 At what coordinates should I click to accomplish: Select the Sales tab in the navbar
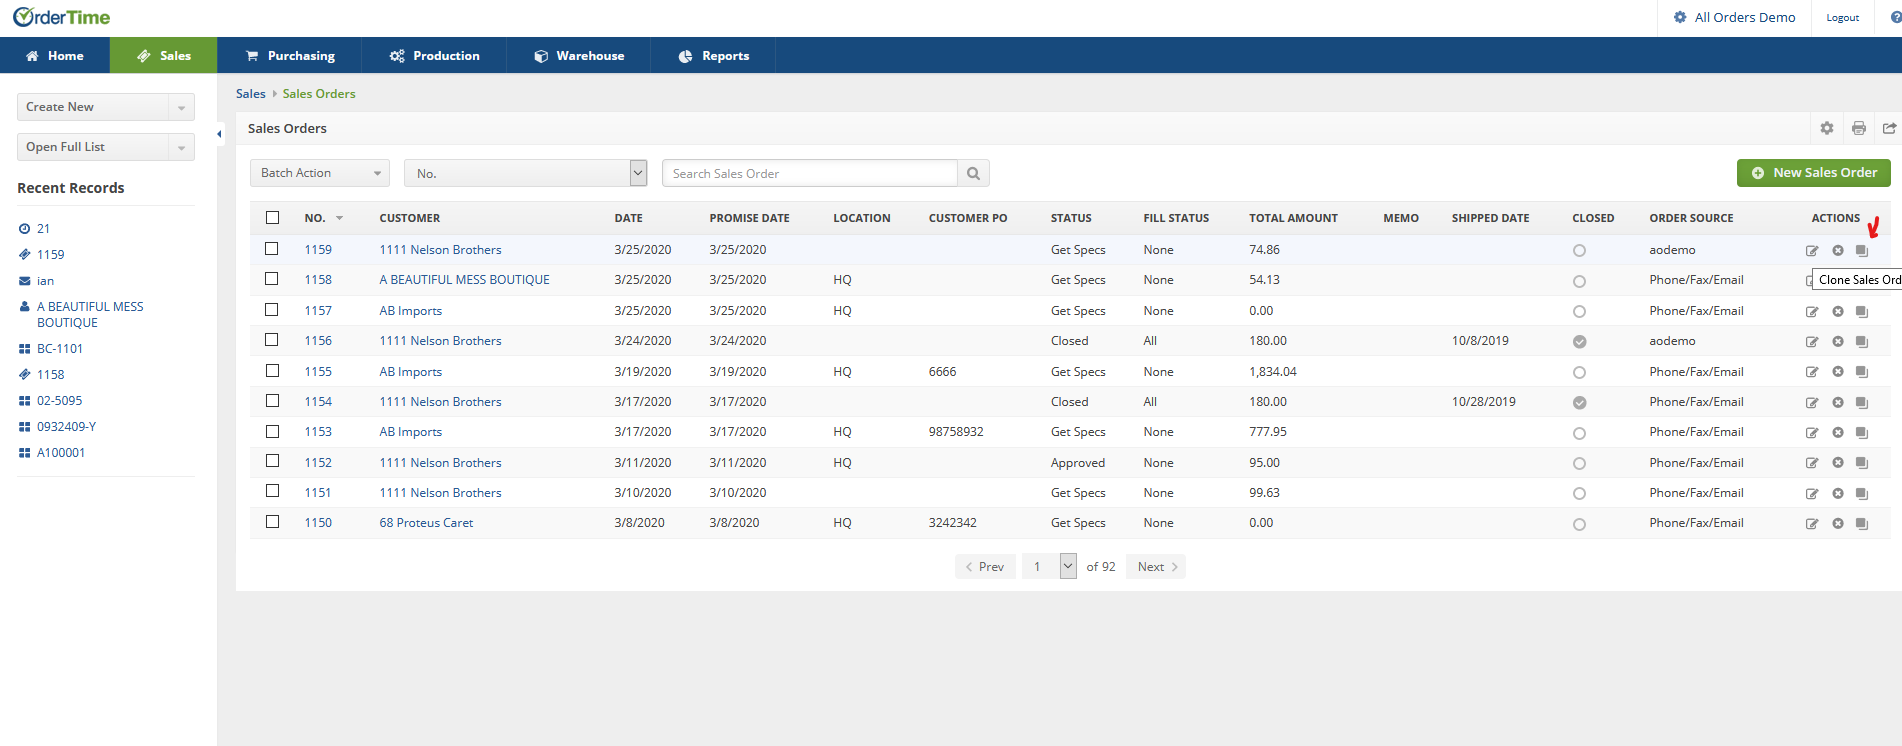click(163, 56)
